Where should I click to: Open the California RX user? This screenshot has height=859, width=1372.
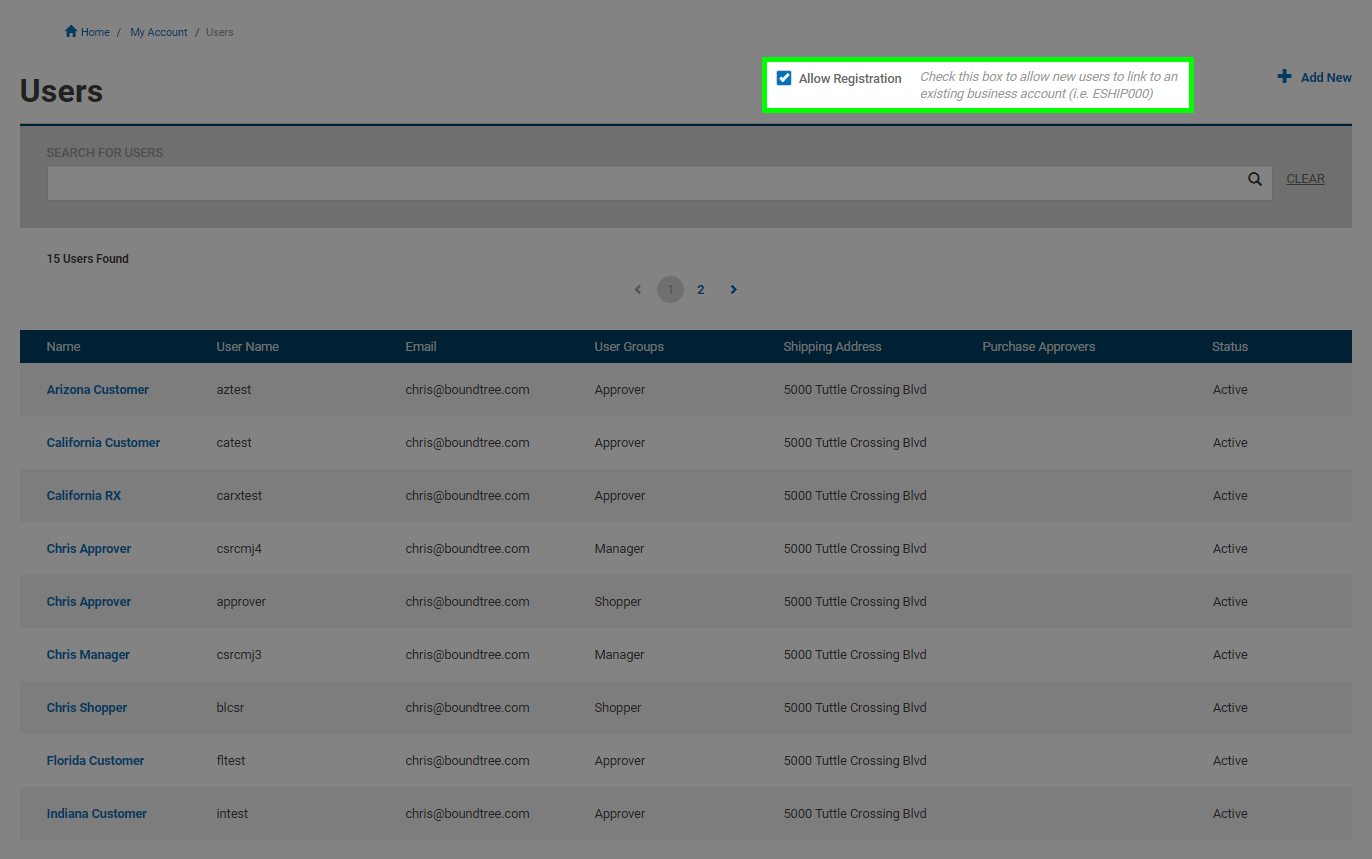[84, 496]
